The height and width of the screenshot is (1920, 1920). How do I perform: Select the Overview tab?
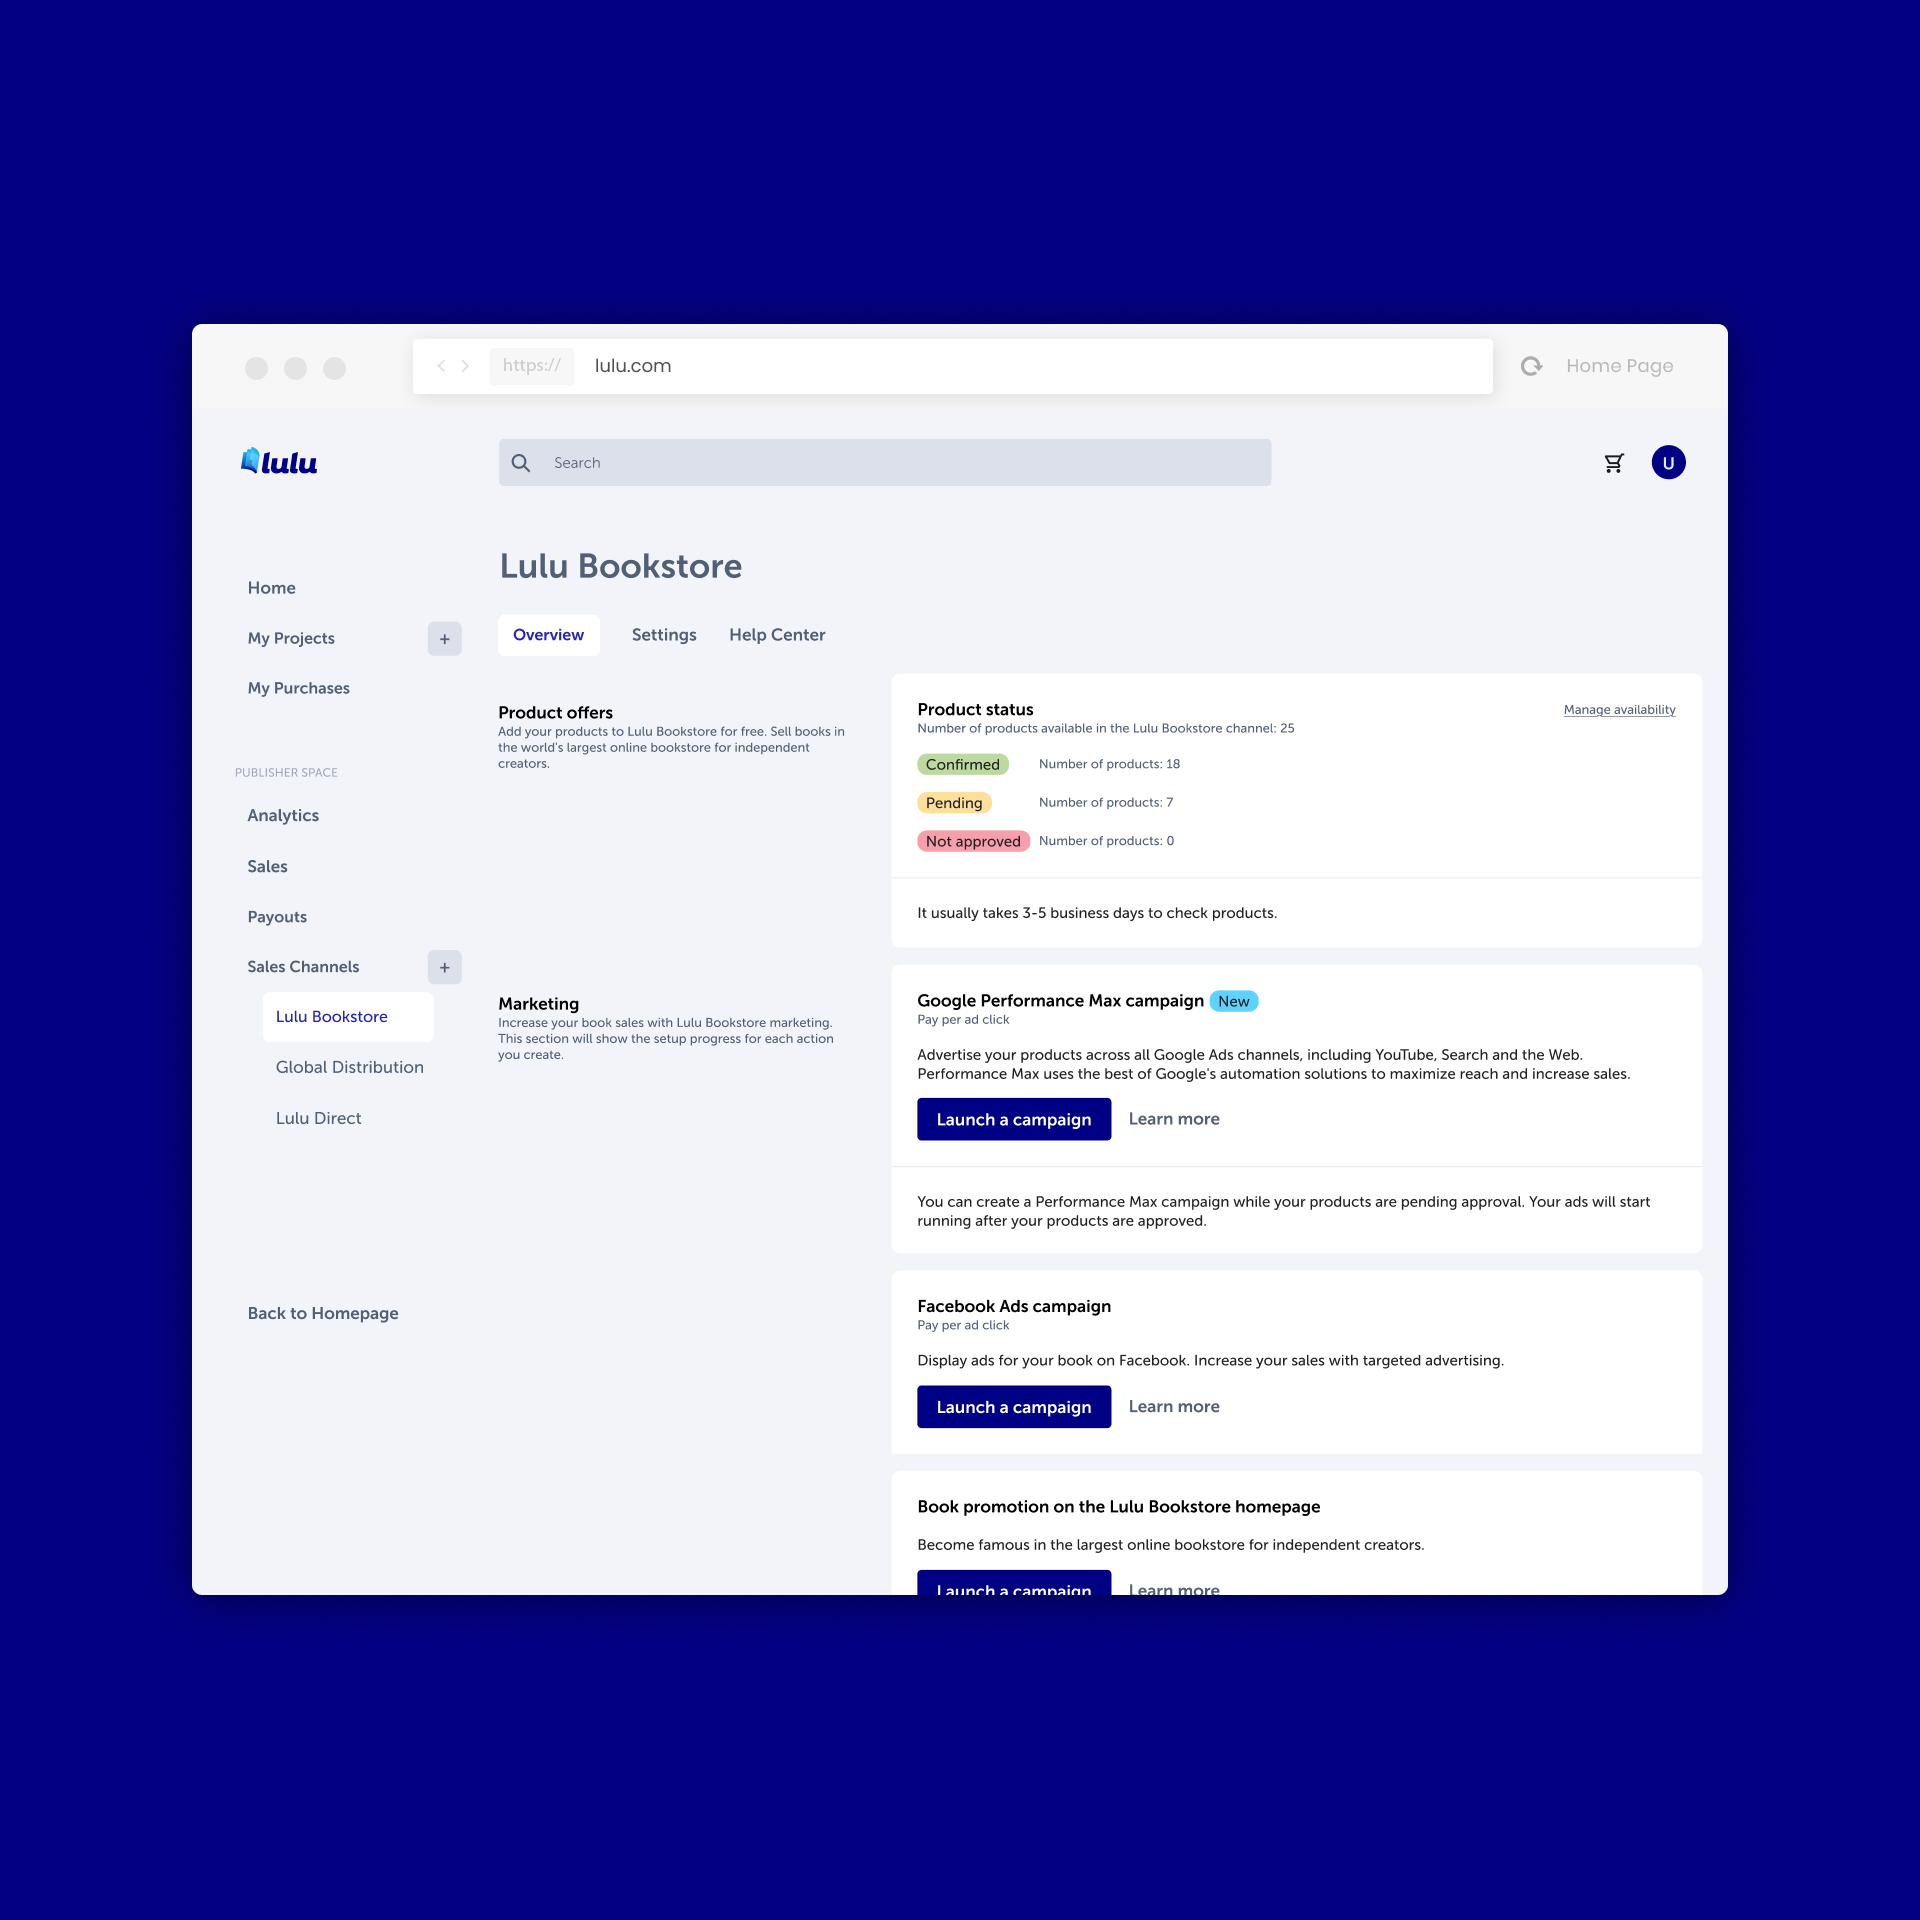point(548,635)
